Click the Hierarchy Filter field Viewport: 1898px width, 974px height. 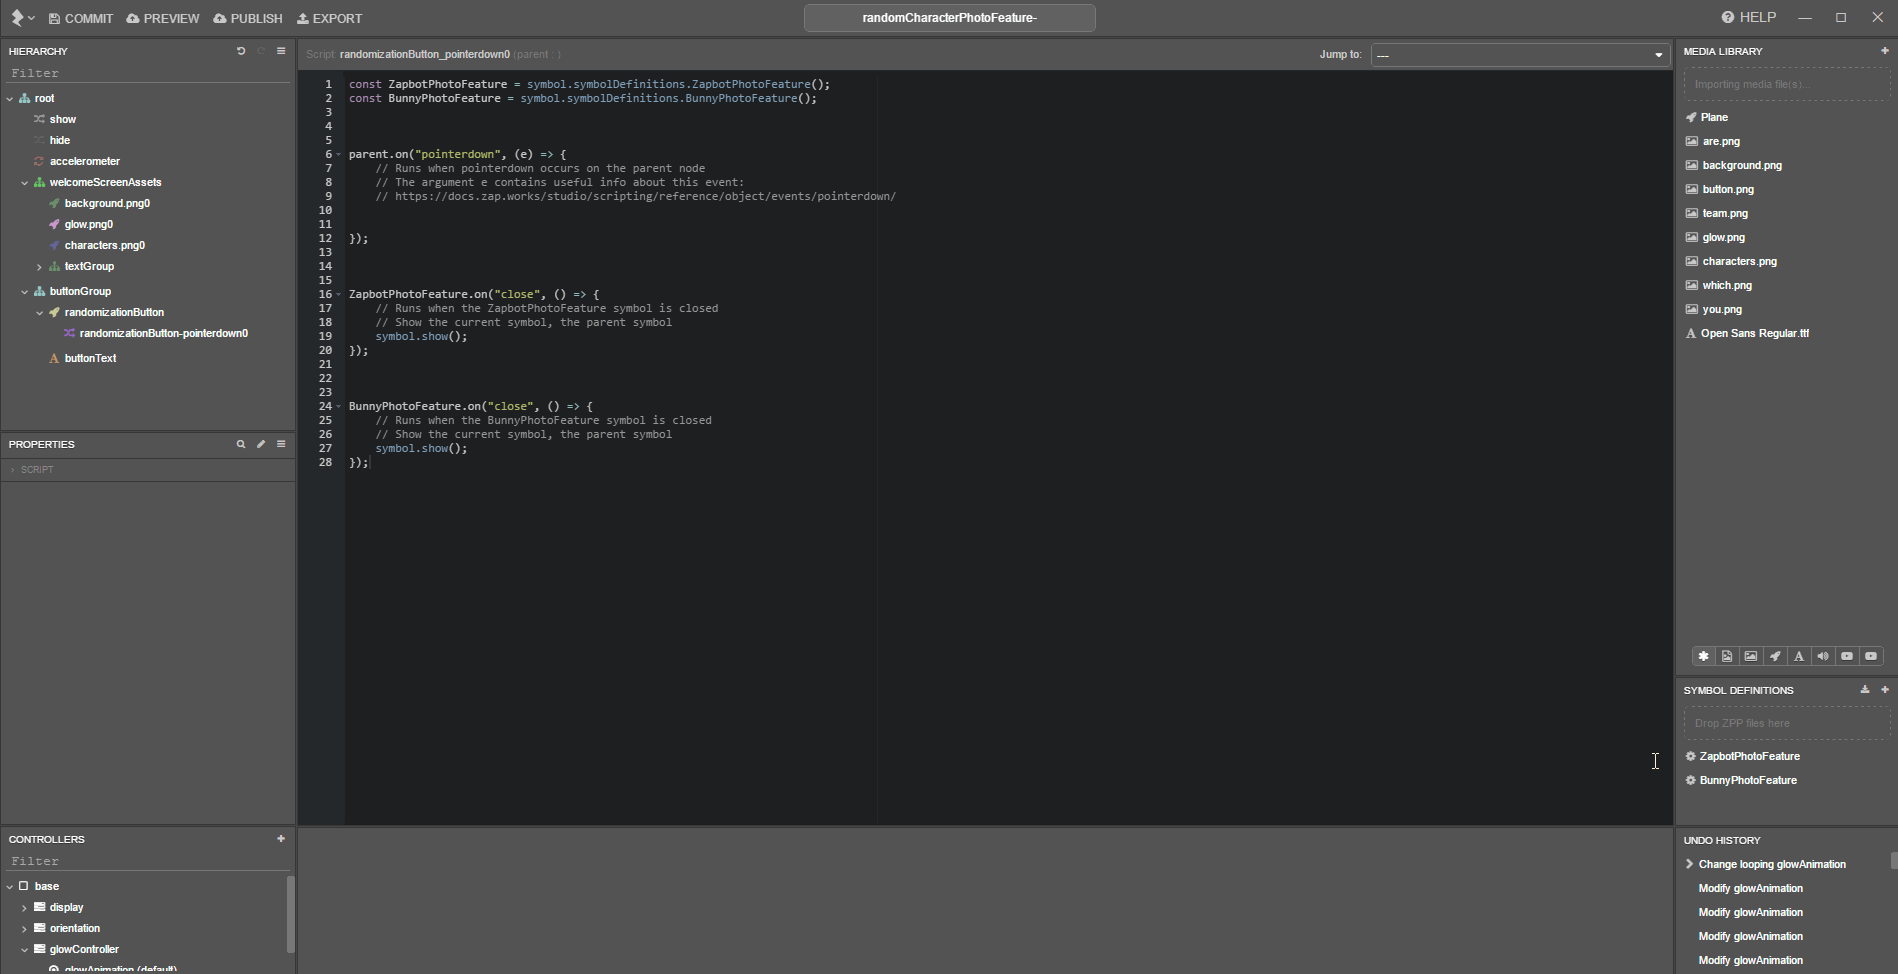[x=148, y=73]
